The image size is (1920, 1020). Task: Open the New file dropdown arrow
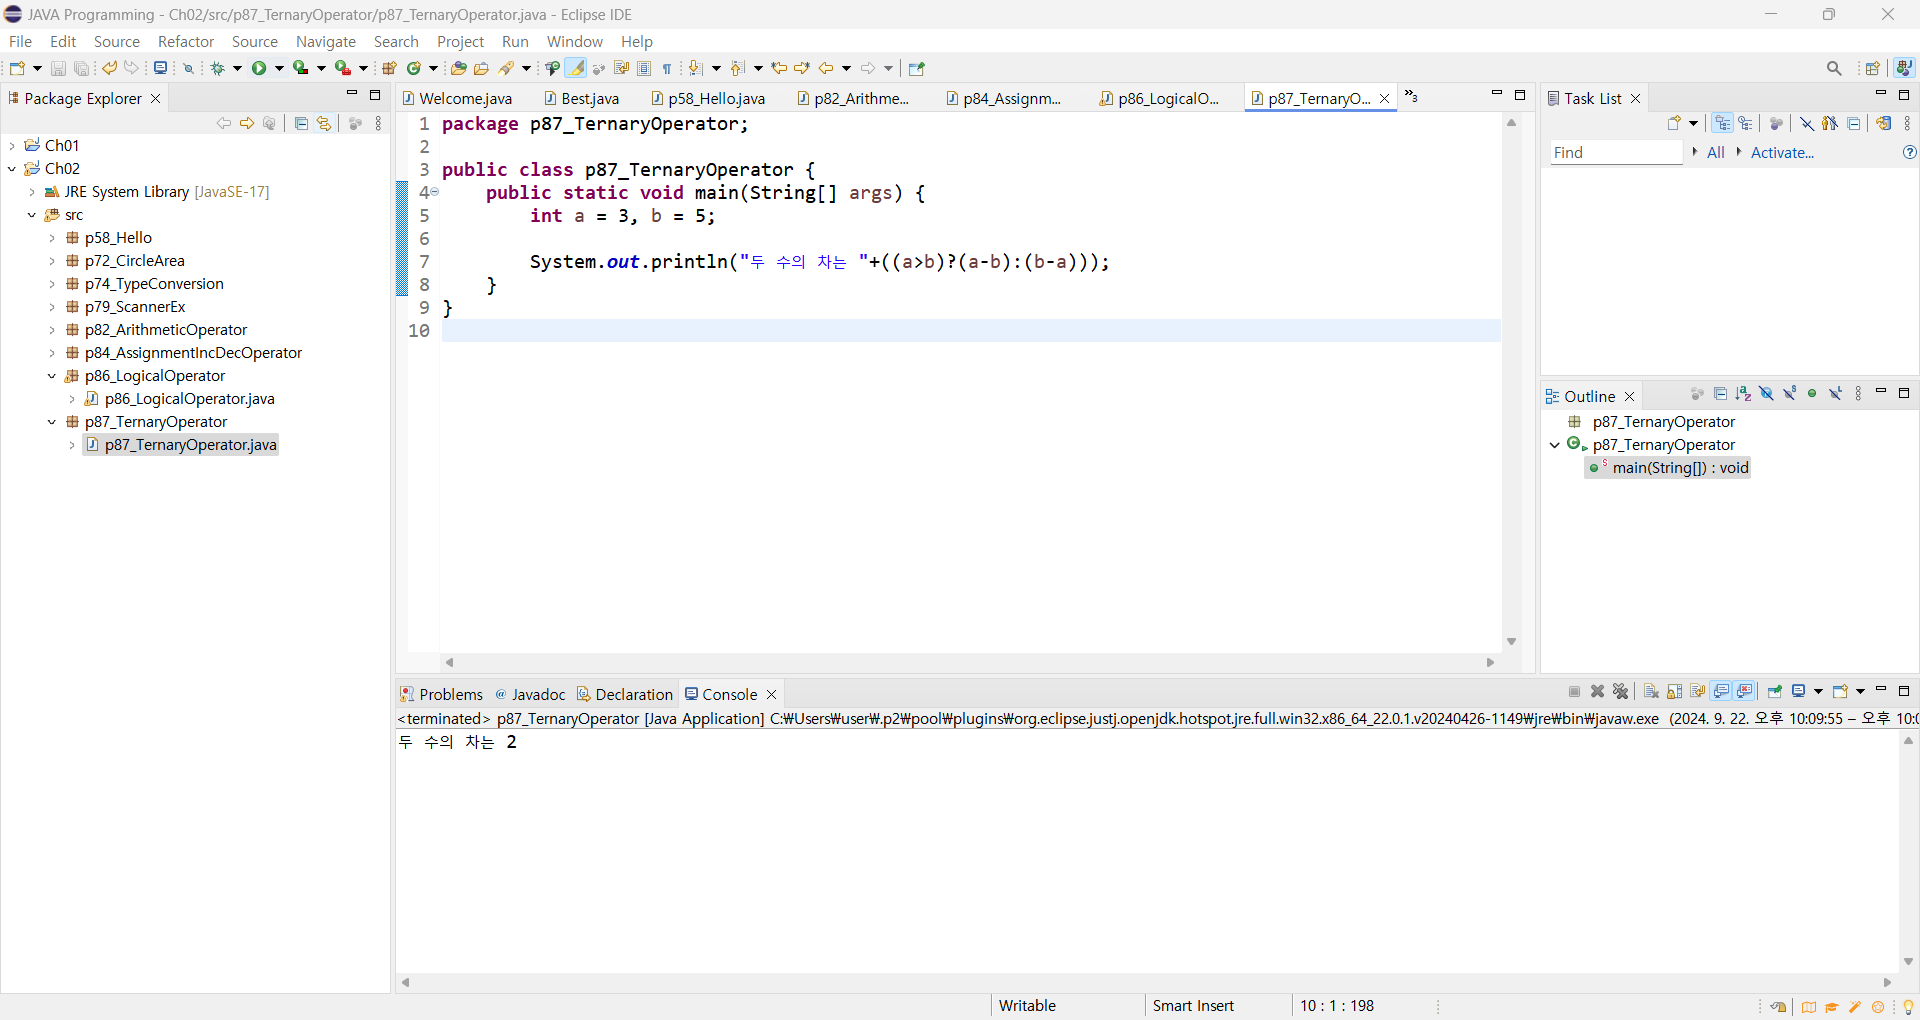click(x=37, y=68)
